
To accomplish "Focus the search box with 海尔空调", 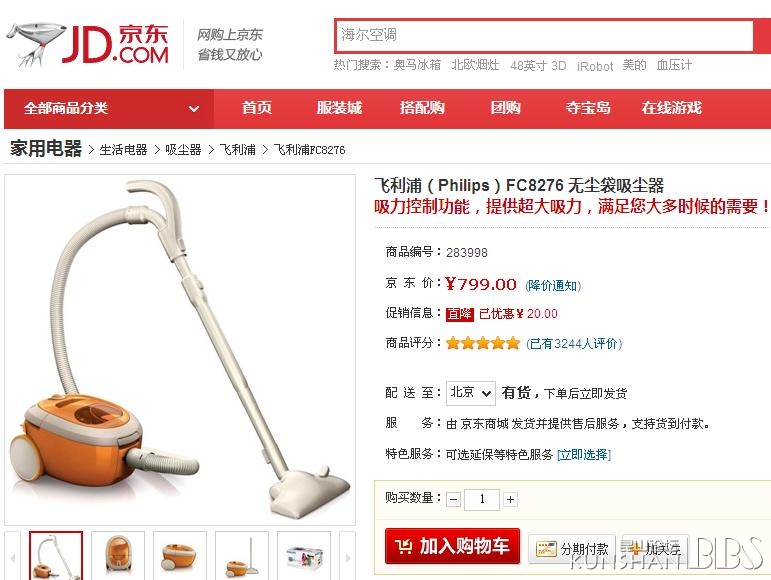I will click(x=543, y=35).
